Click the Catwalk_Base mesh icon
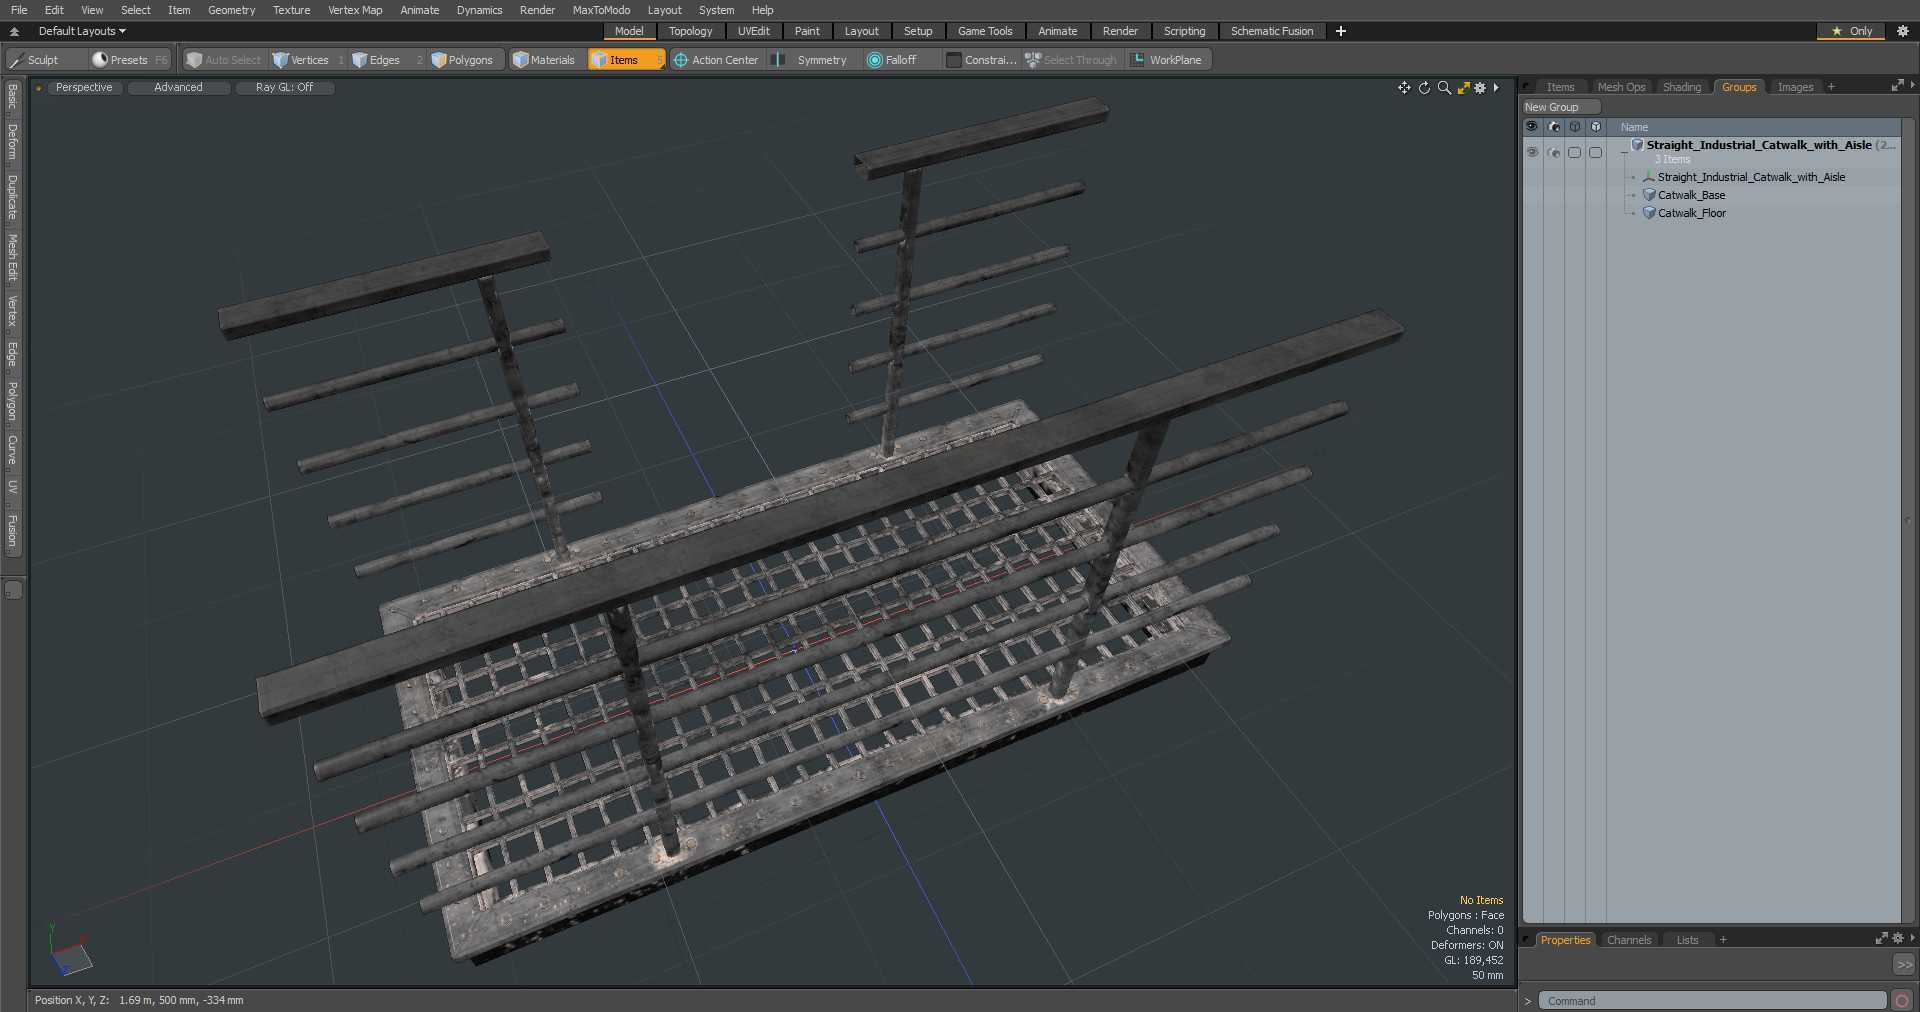The width and height of the screenshot is (1920, 1012). [x=1649, y=195]
